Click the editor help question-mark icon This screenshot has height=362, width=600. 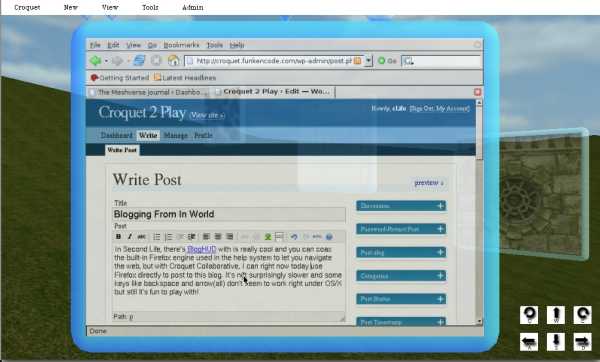point(329,237)
